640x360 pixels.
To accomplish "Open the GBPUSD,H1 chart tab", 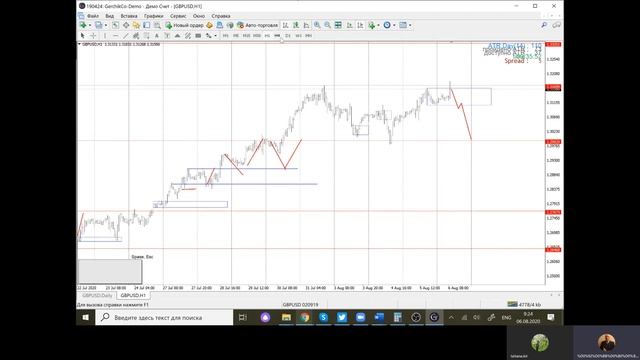I will coord(133,296).
